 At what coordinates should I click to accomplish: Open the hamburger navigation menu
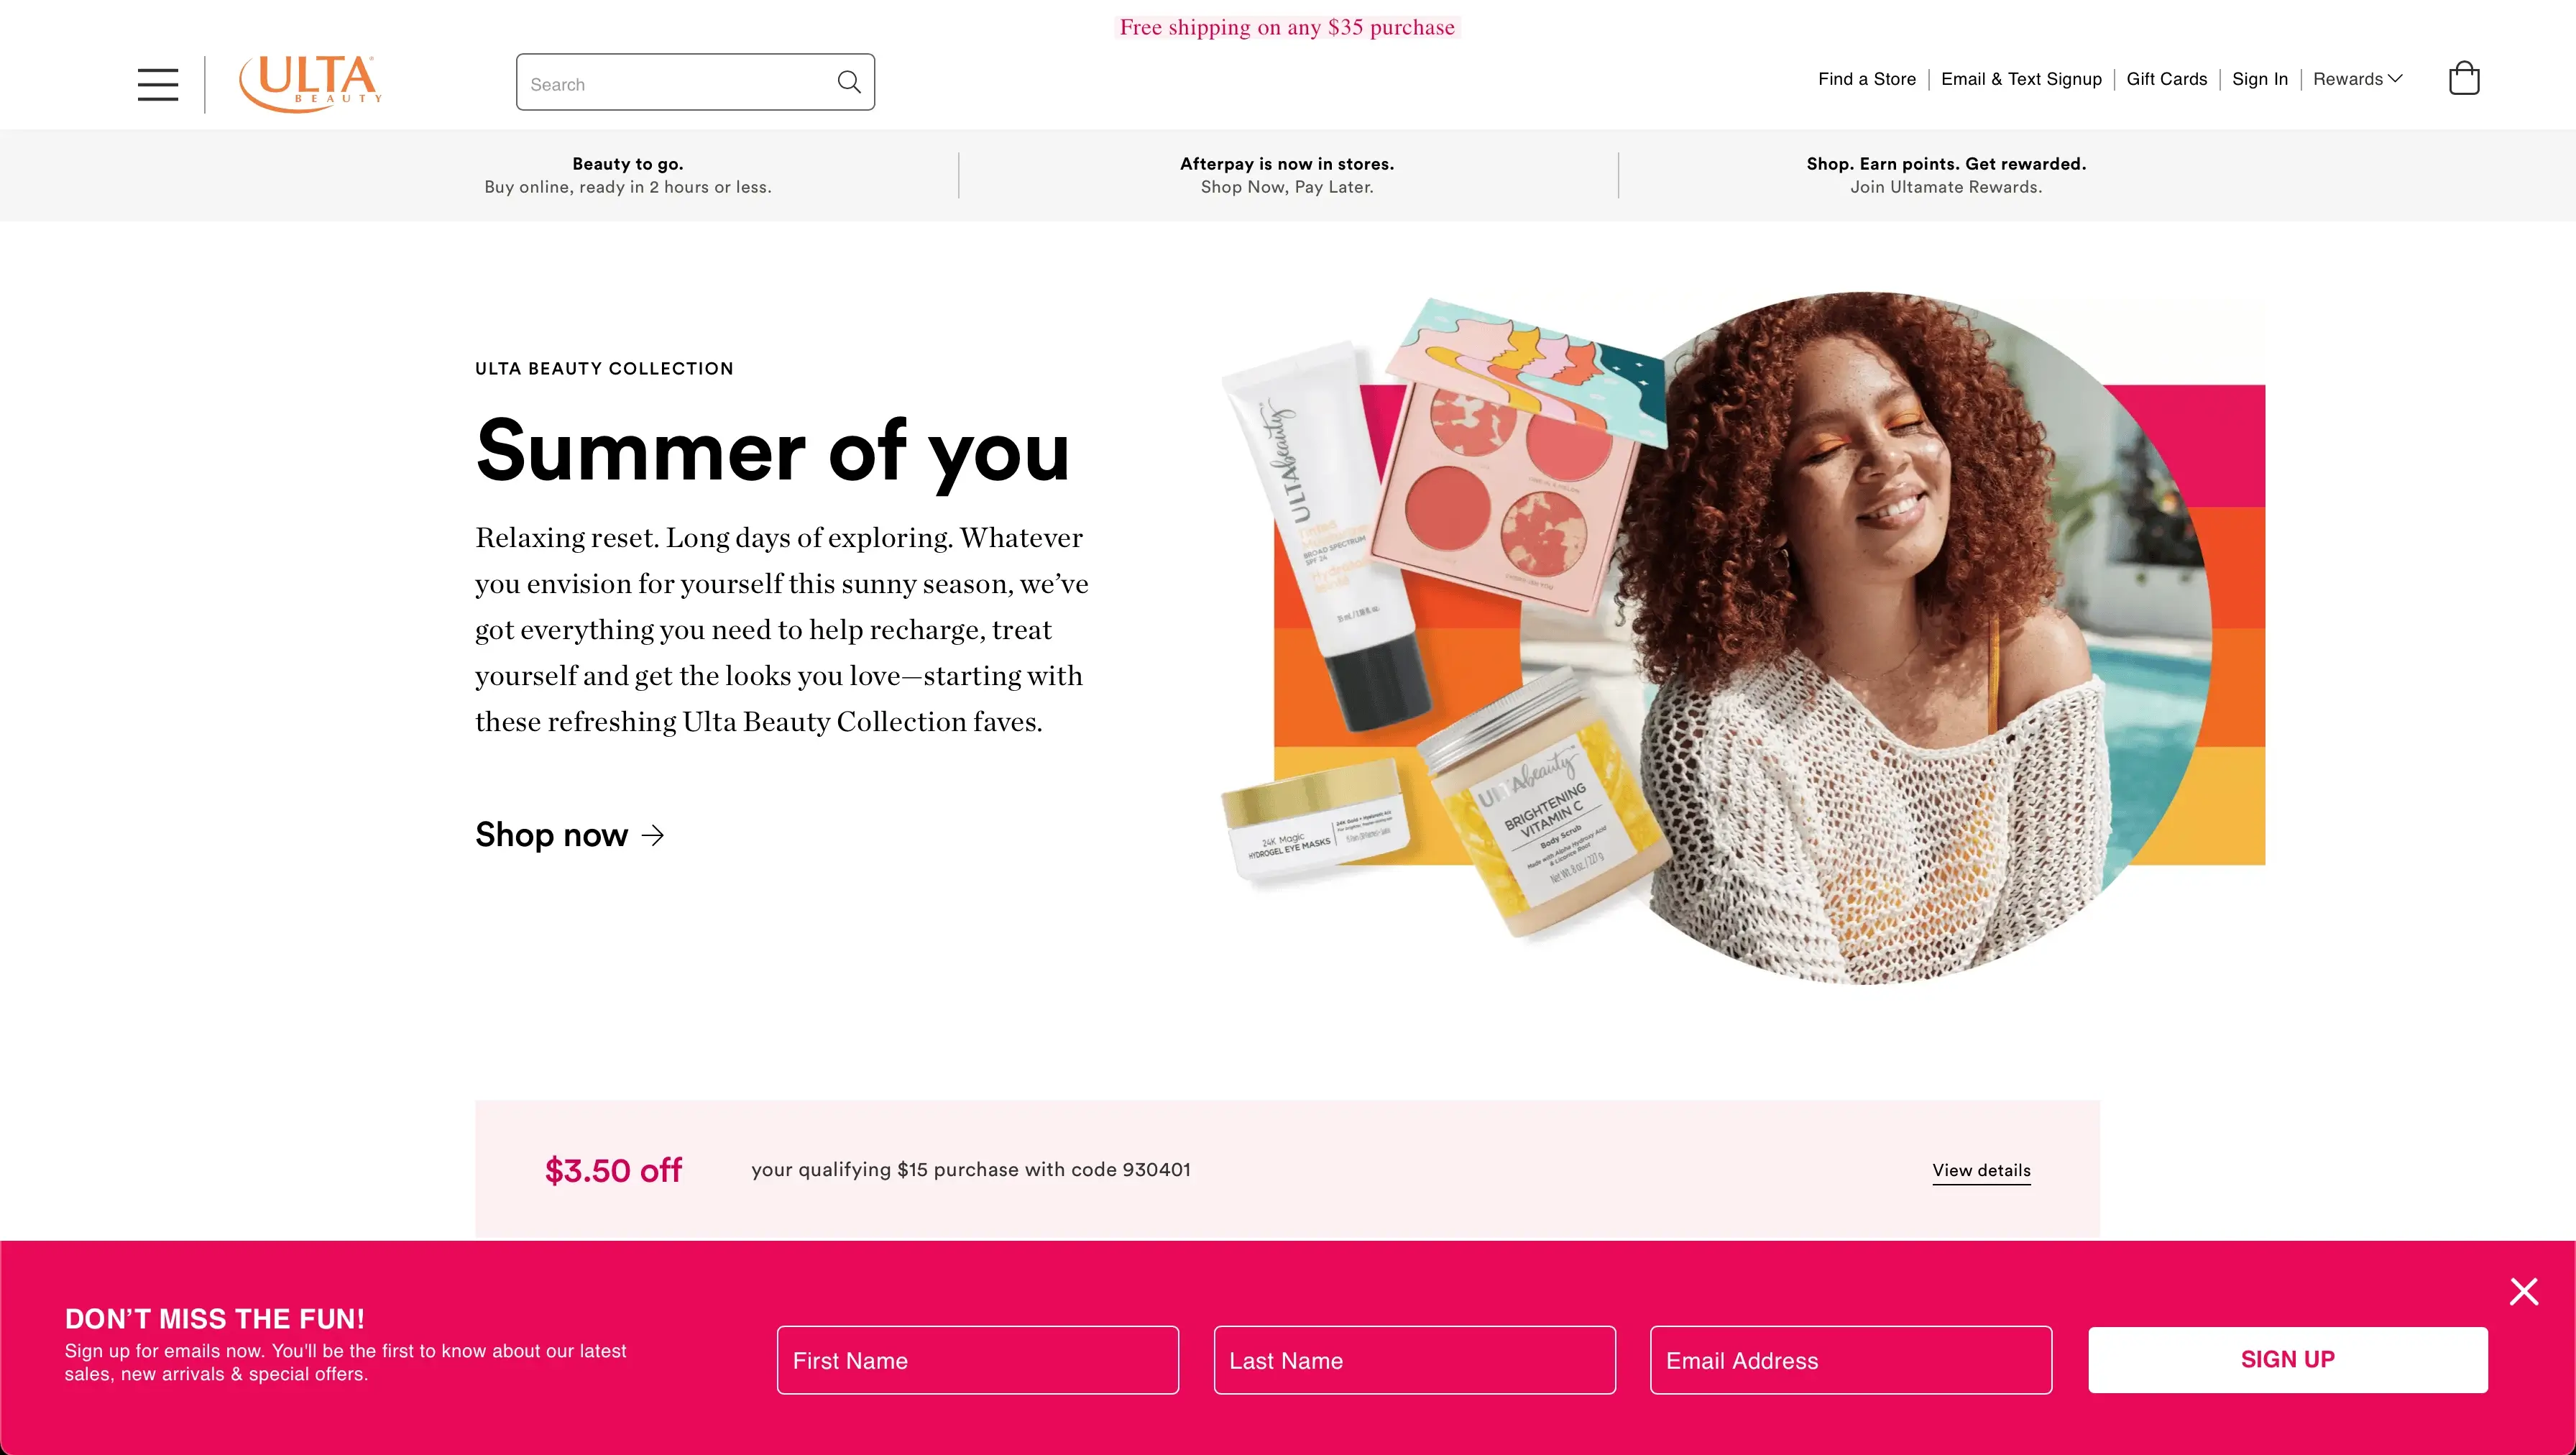pos(158,84)
